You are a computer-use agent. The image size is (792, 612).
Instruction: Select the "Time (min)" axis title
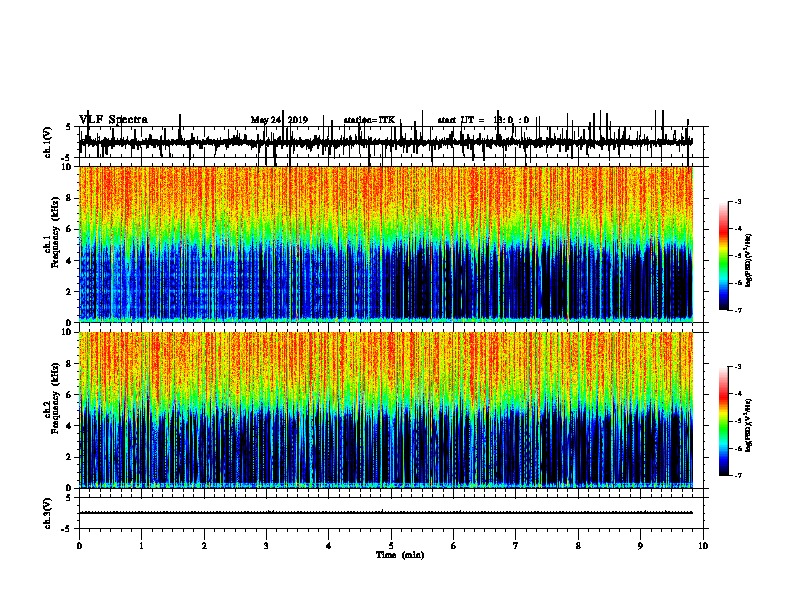[400, 555]
